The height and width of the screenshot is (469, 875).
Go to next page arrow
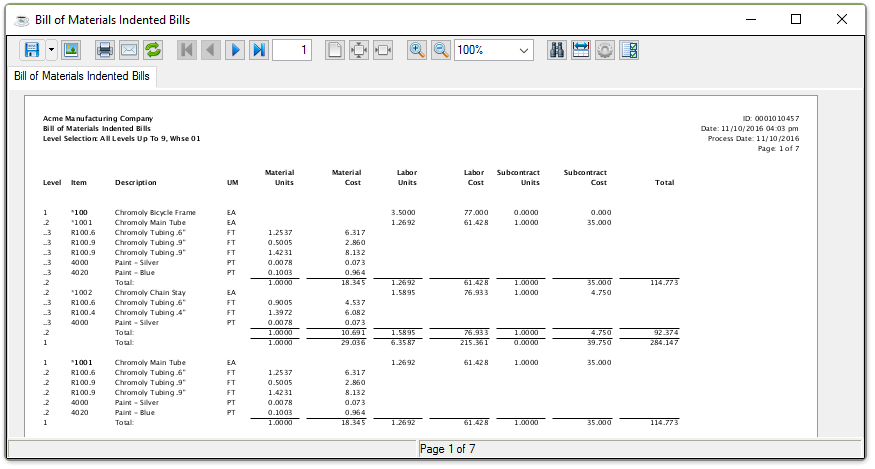click(x=235, y=49)
